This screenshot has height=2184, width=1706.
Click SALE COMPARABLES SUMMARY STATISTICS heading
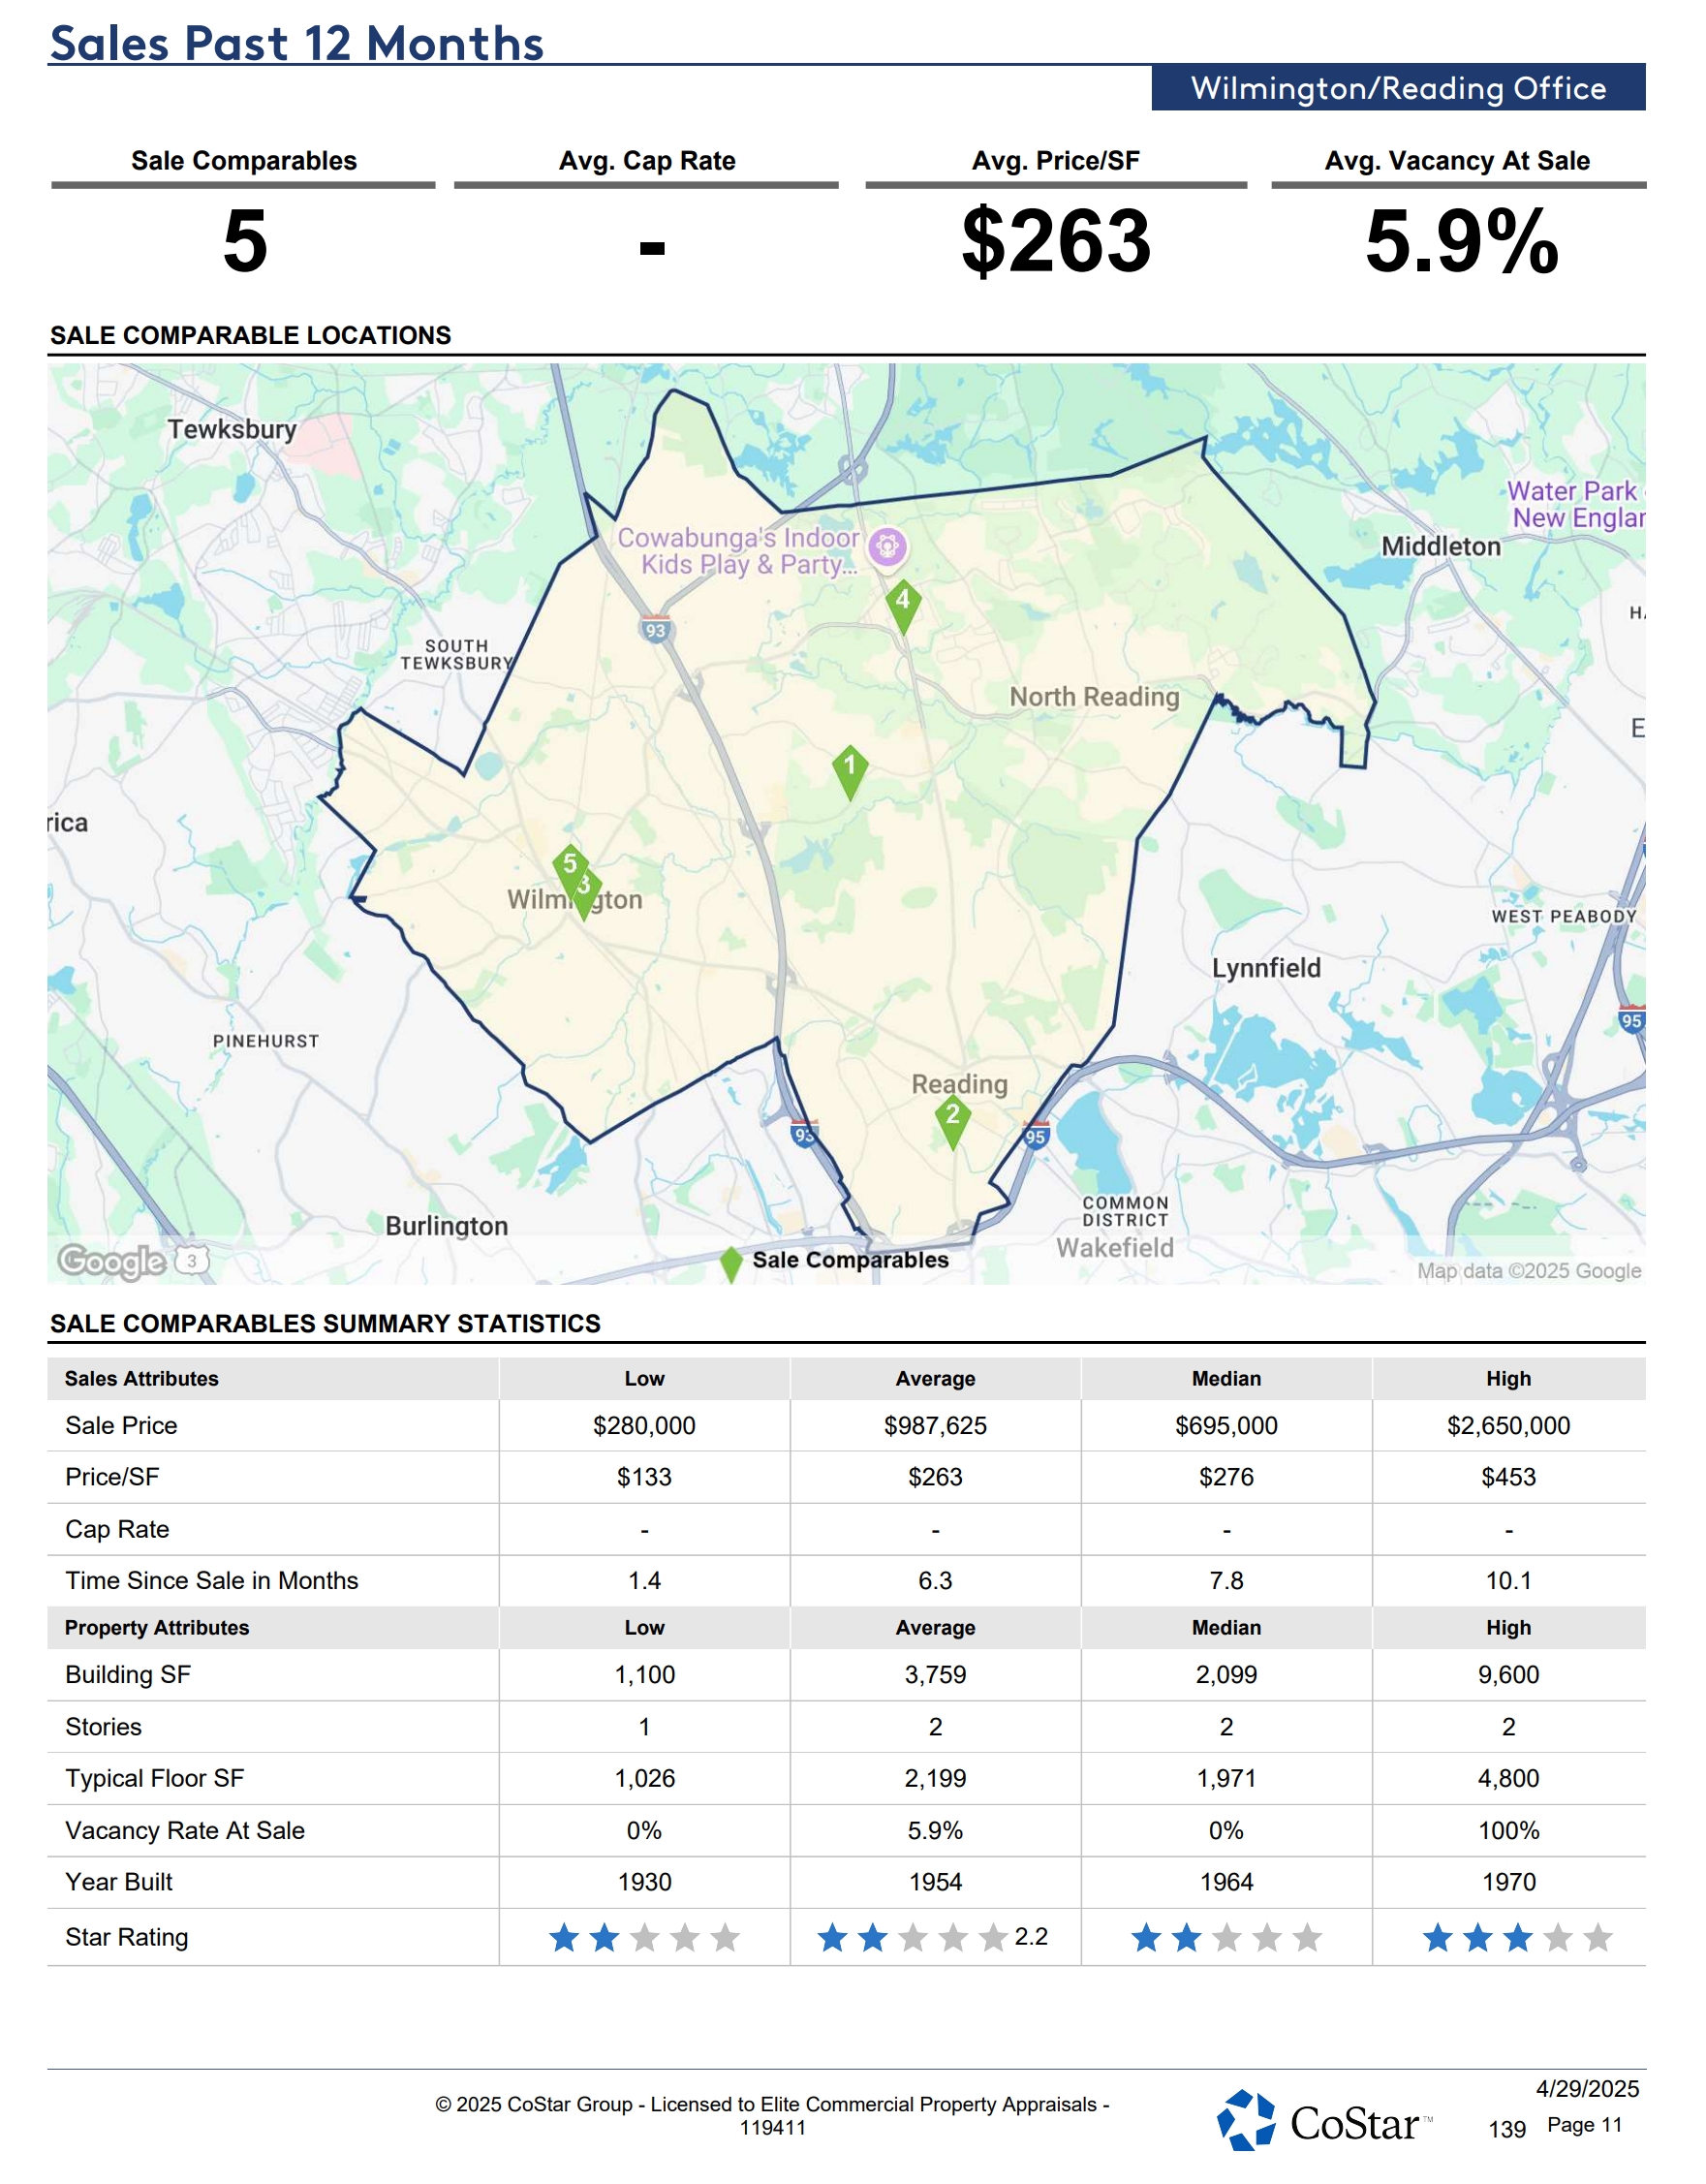click(x=325, y=1324)
